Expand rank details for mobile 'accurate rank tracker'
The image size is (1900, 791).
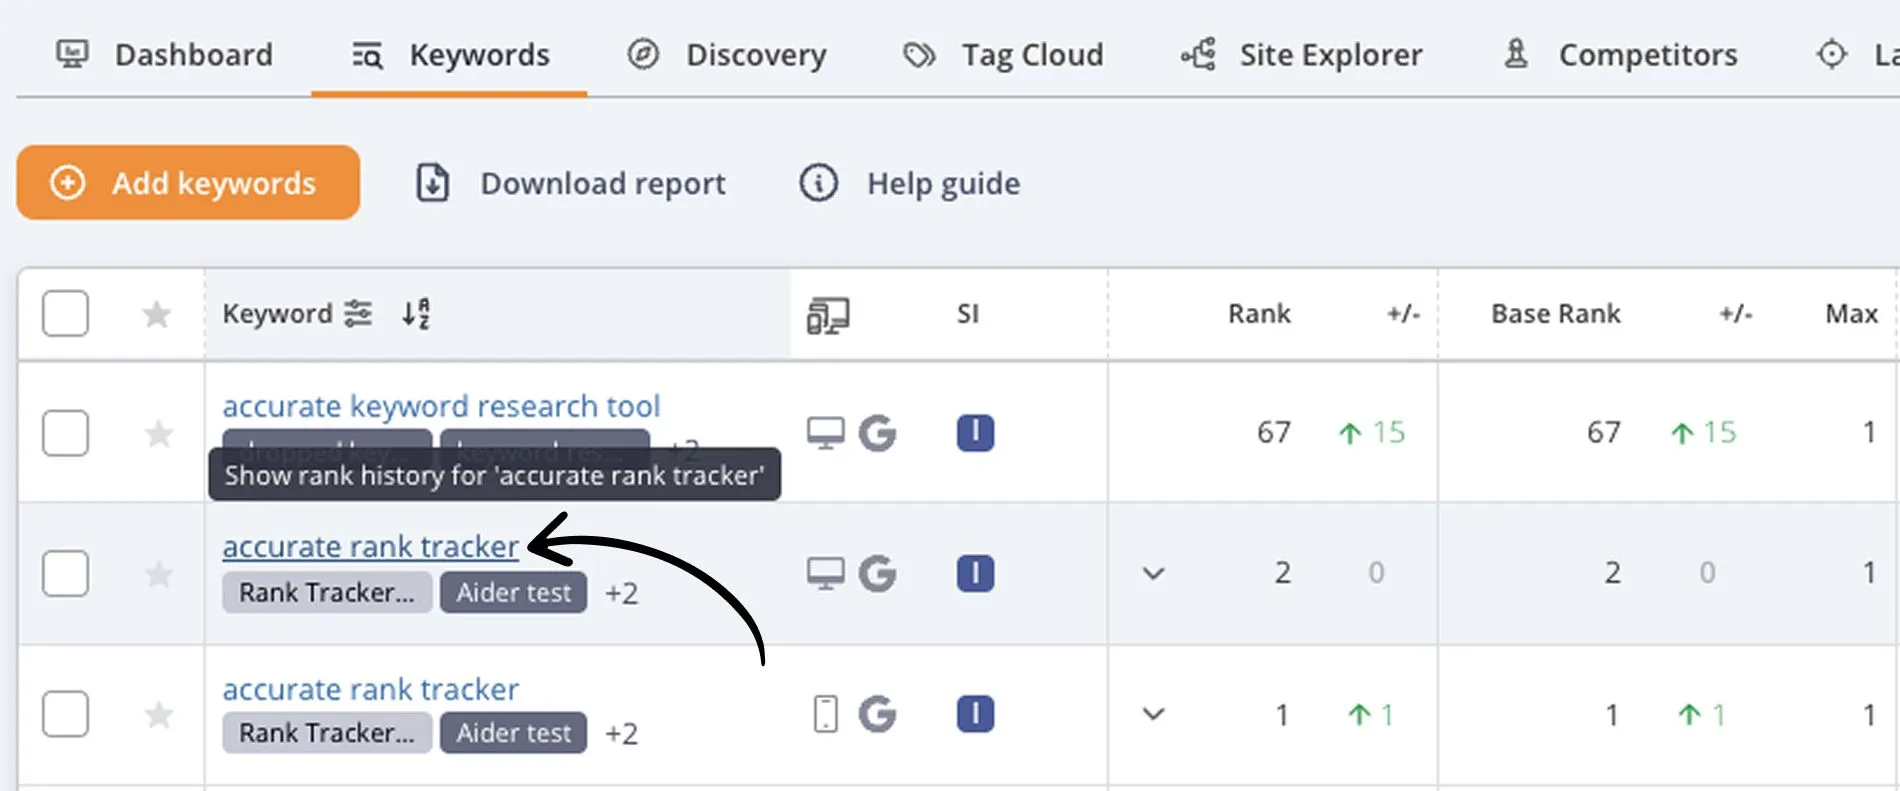pyautogui.click(x=1153, y=714)
